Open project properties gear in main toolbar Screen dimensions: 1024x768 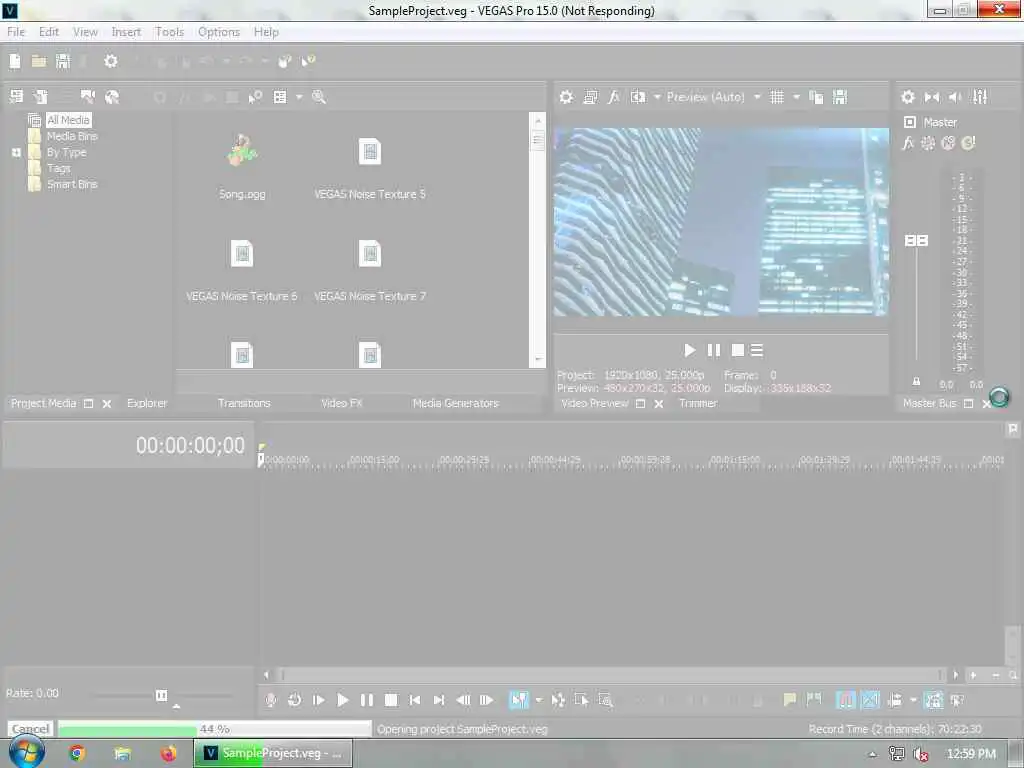click(x=111, y=61)
